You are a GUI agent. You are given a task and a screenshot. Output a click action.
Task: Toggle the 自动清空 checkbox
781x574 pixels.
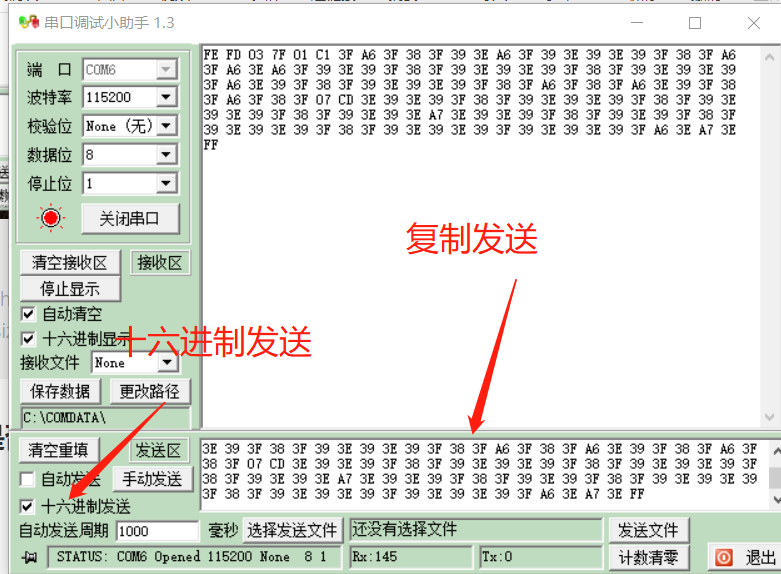(28, 314)
